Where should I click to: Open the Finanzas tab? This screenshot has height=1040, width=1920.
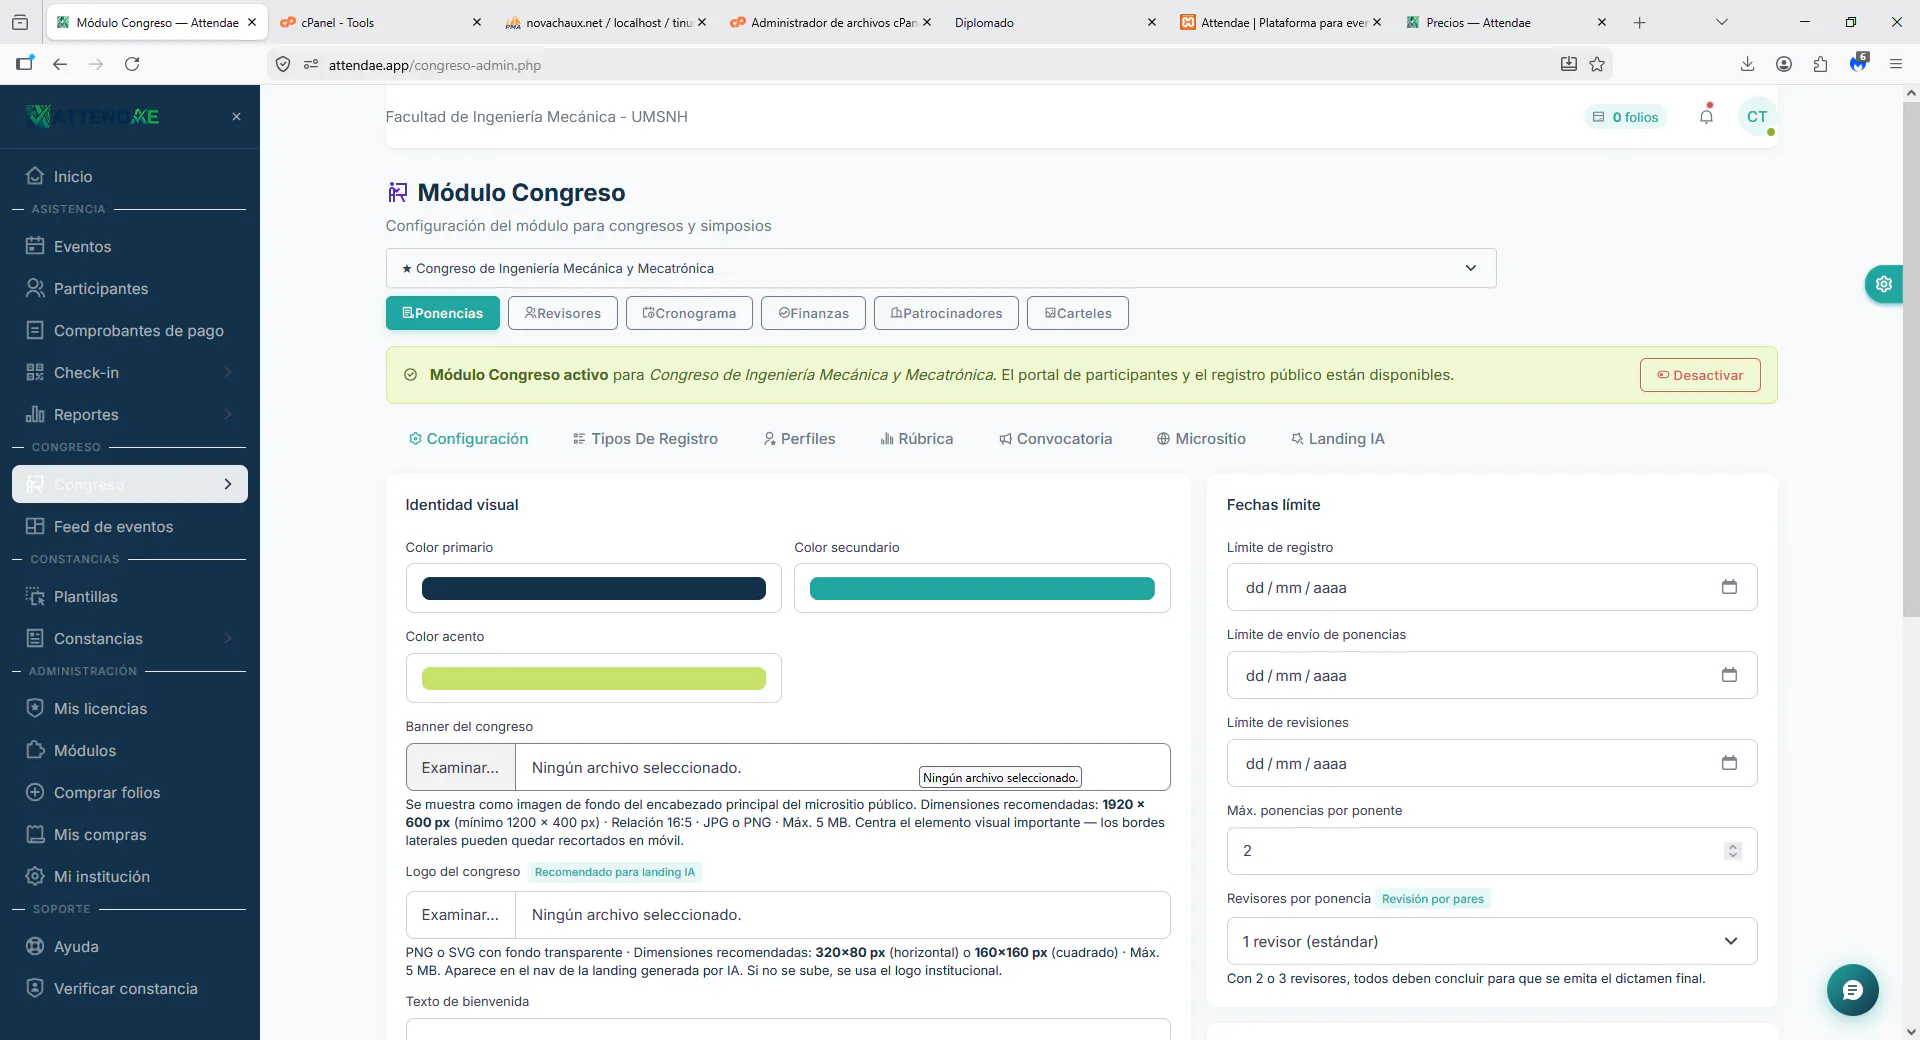pyautogui.click(x=813, y=313)
